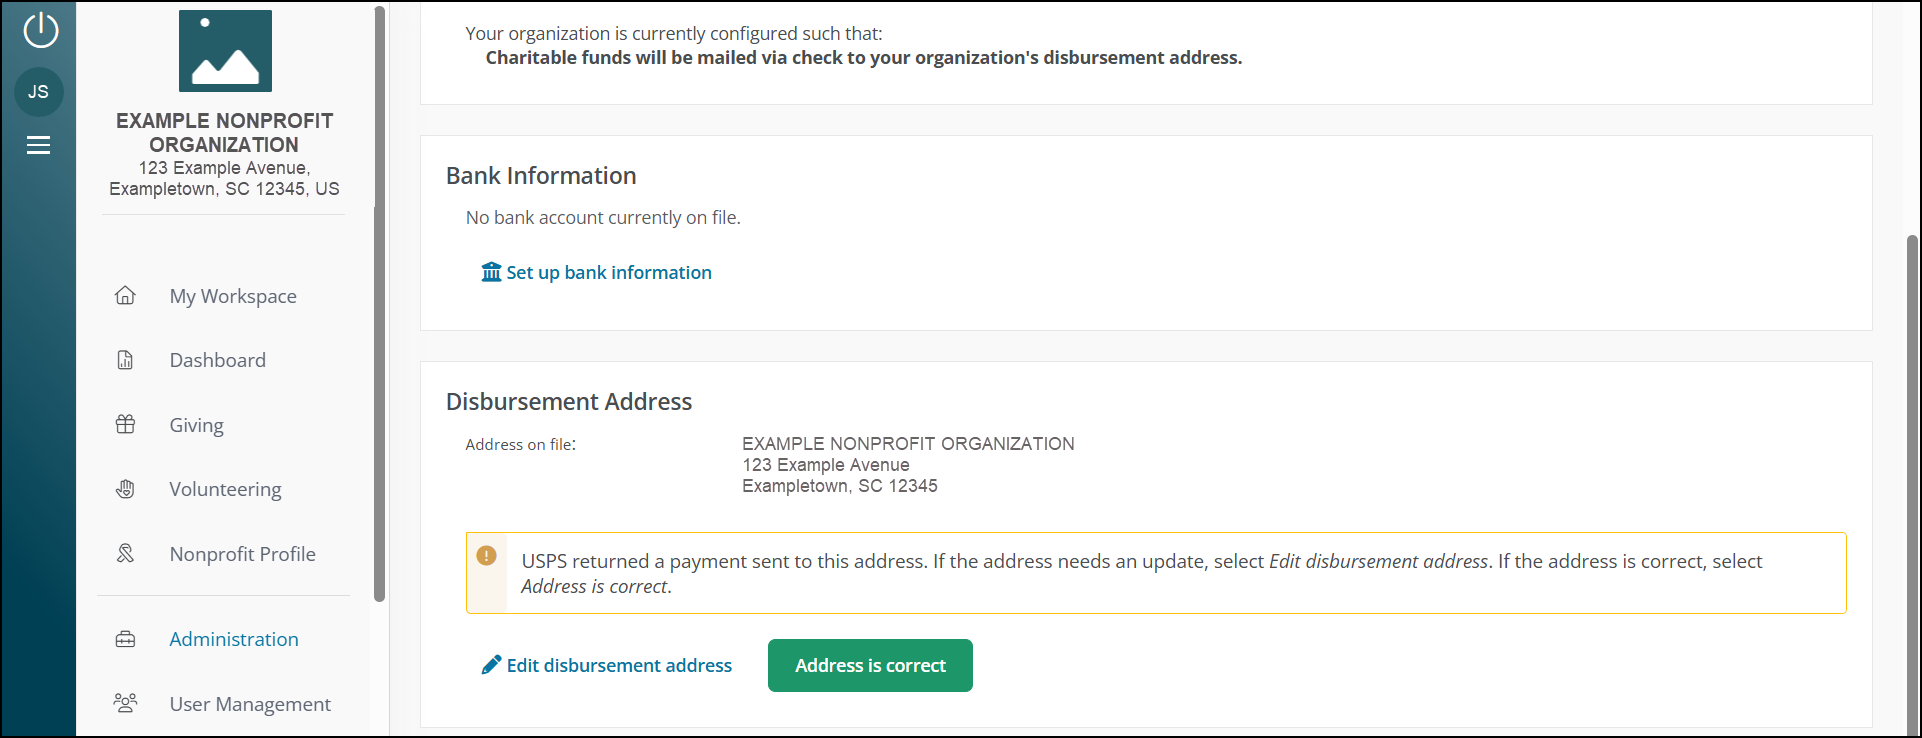Click the main page vertical scrollbar
The image size is (1922, 738).
tap(1912, 485)
